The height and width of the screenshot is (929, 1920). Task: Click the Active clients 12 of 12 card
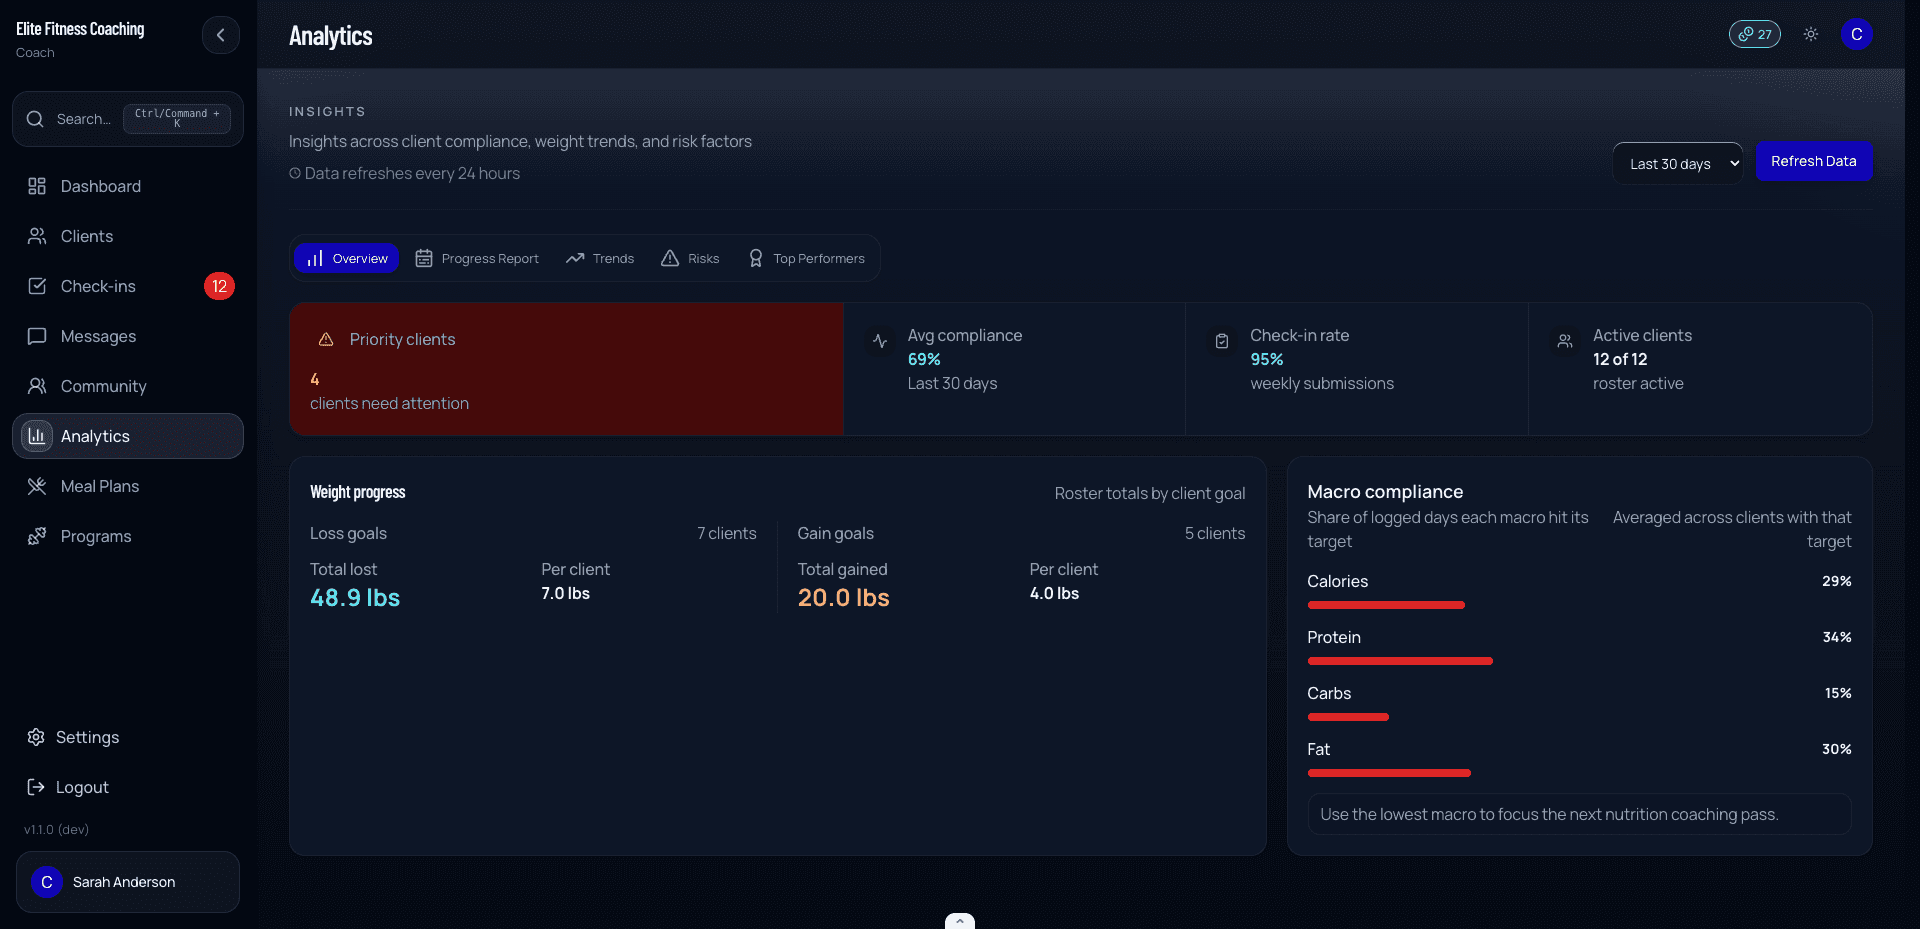point(1700,369)
